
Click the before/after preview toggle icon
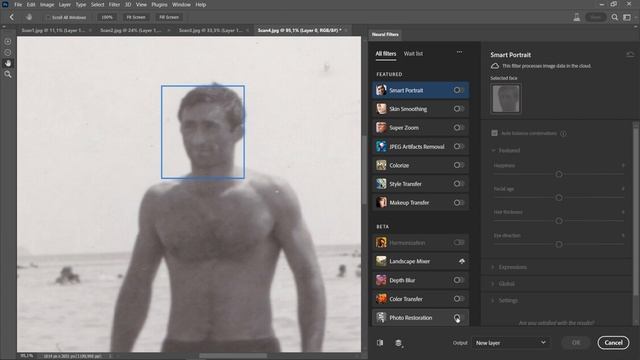pyautogui.click(x=380, y=343)
